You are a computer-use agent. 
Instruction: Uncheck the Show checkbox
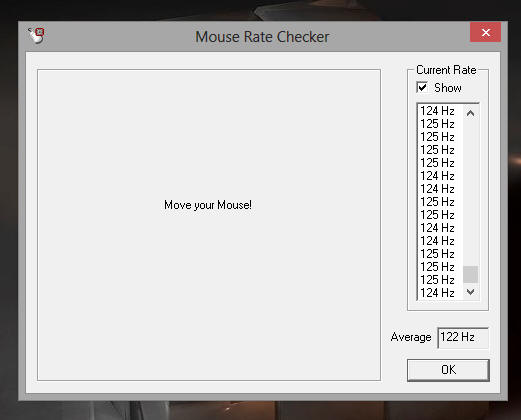(x=422, y=88)
